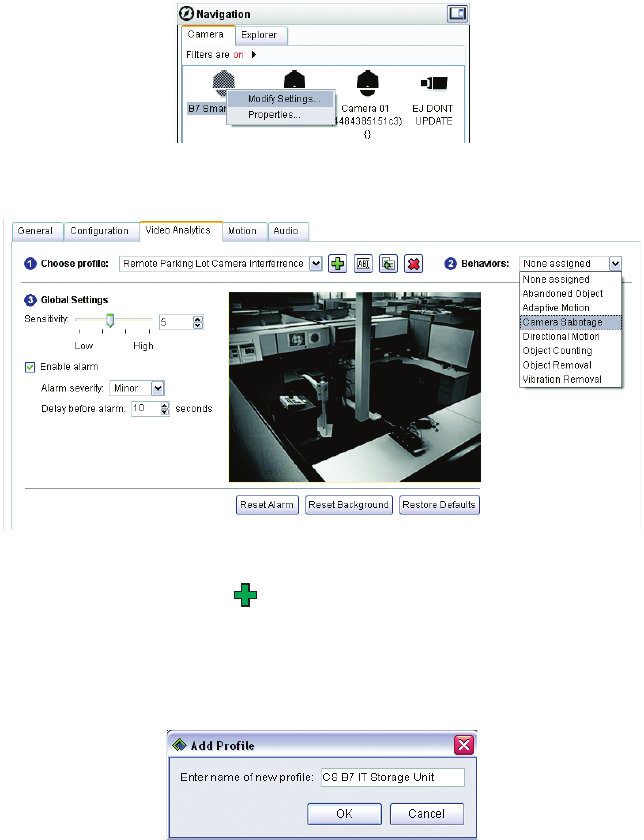Open the Explorer tab in Navigation
The height and width of the screenshot is (840, 644).
coord(259,35)
